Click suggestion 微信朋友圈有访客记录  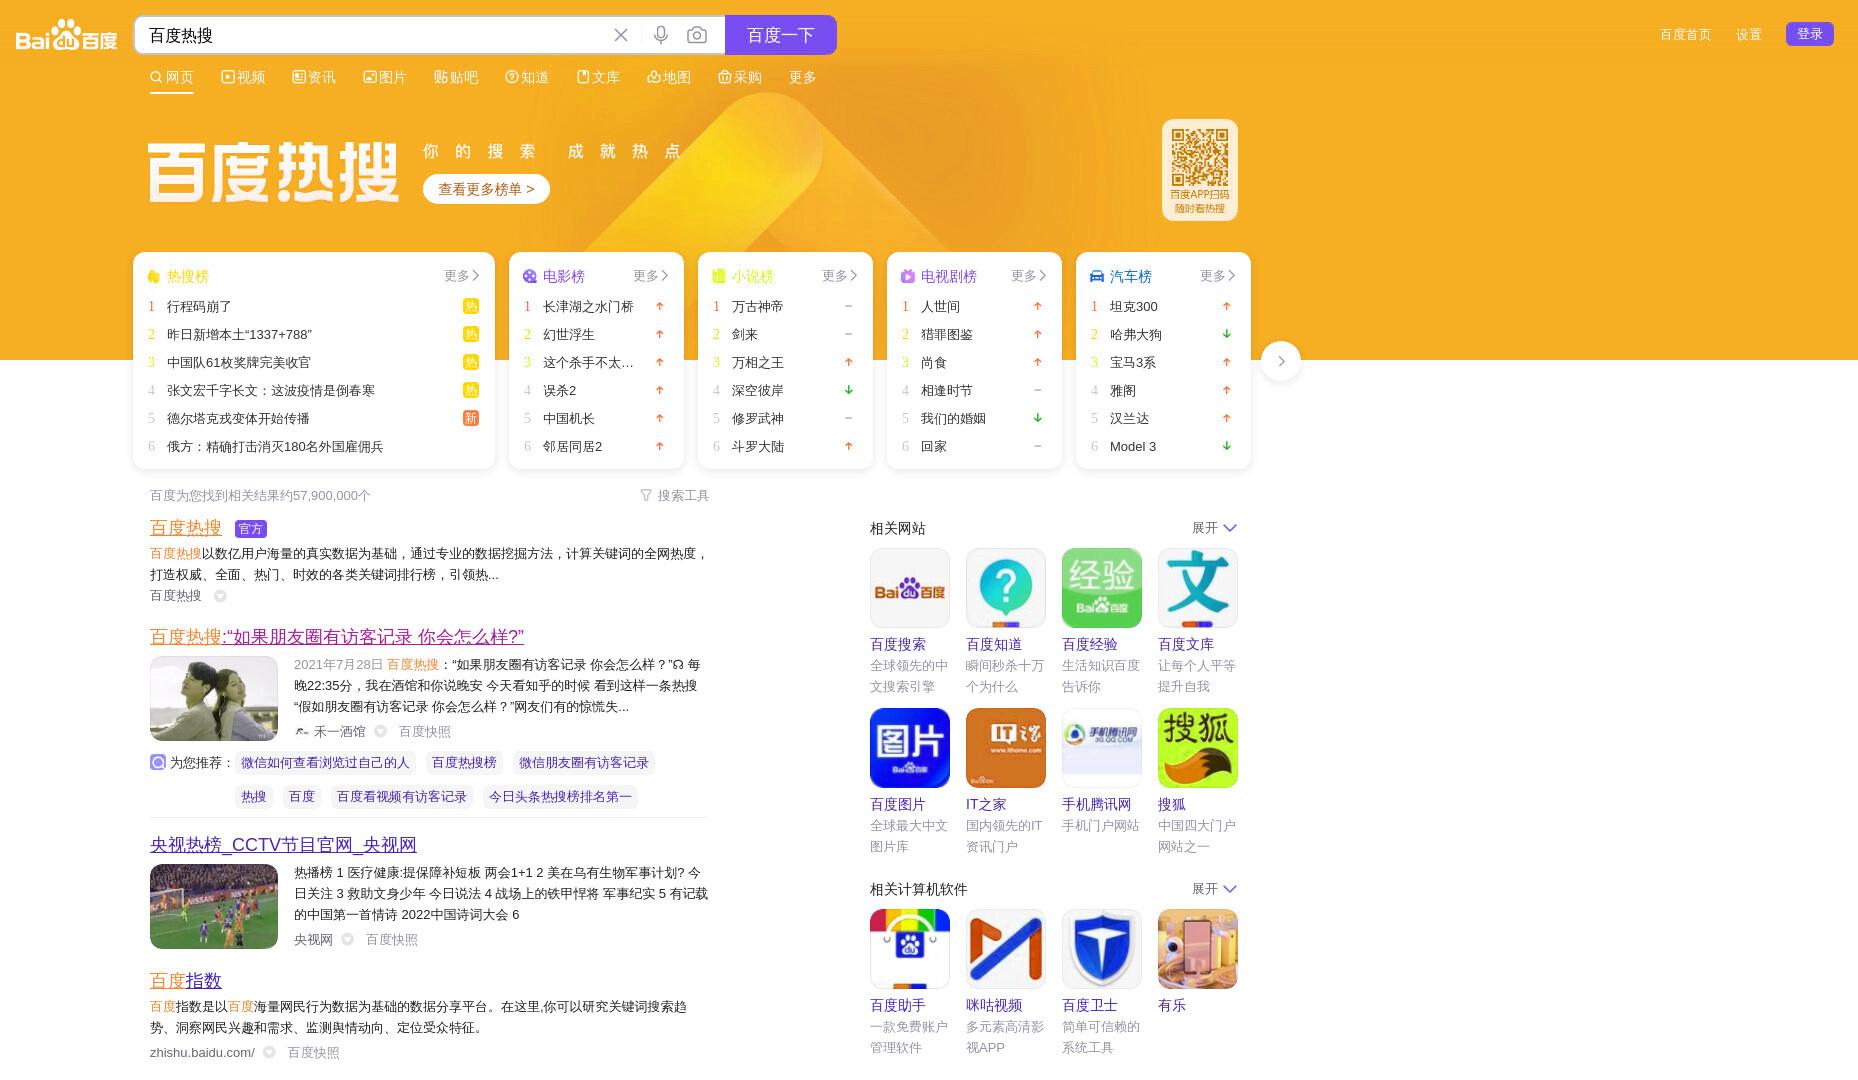pyautogui.click(x=584, y=763)
